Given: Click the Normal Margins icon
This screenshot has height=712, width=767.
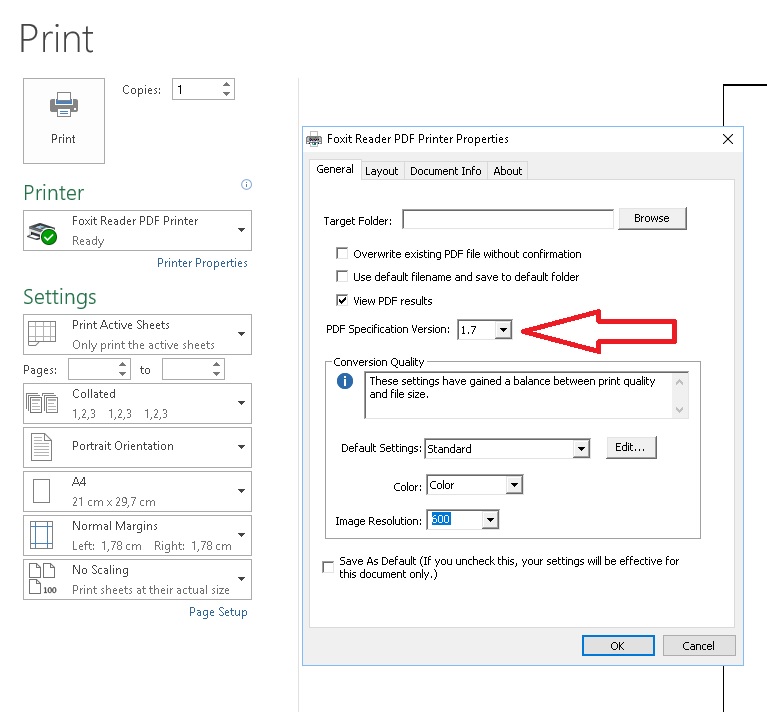Looking at the screenshot, I should pos(42,534).
